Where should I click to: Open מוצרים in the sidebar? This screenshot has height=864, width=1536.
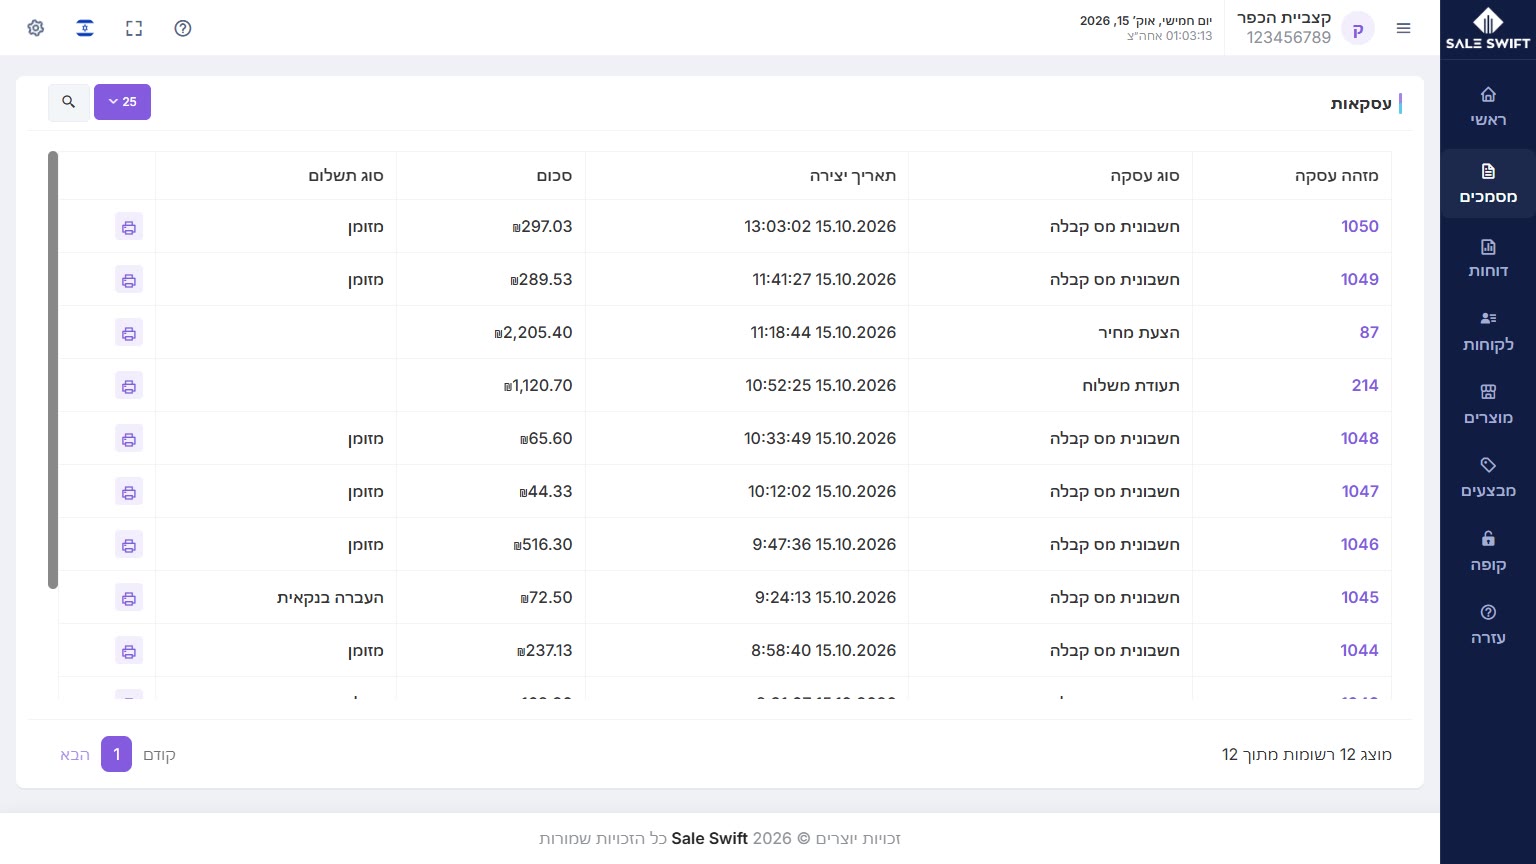(1488, 405)
